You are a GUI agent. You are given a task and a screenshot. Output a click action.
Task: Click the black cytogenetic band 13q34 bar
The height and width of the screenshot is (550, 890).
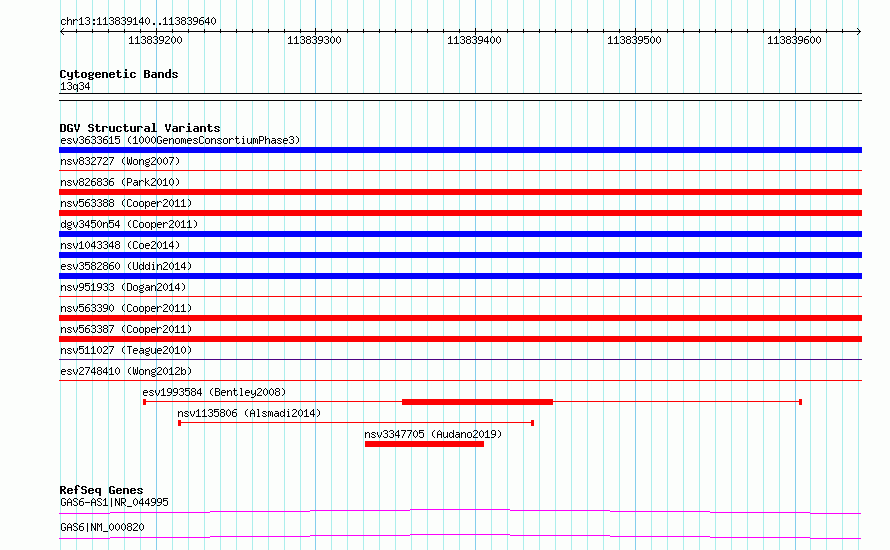pyautogui.click(x=460, y=97)
